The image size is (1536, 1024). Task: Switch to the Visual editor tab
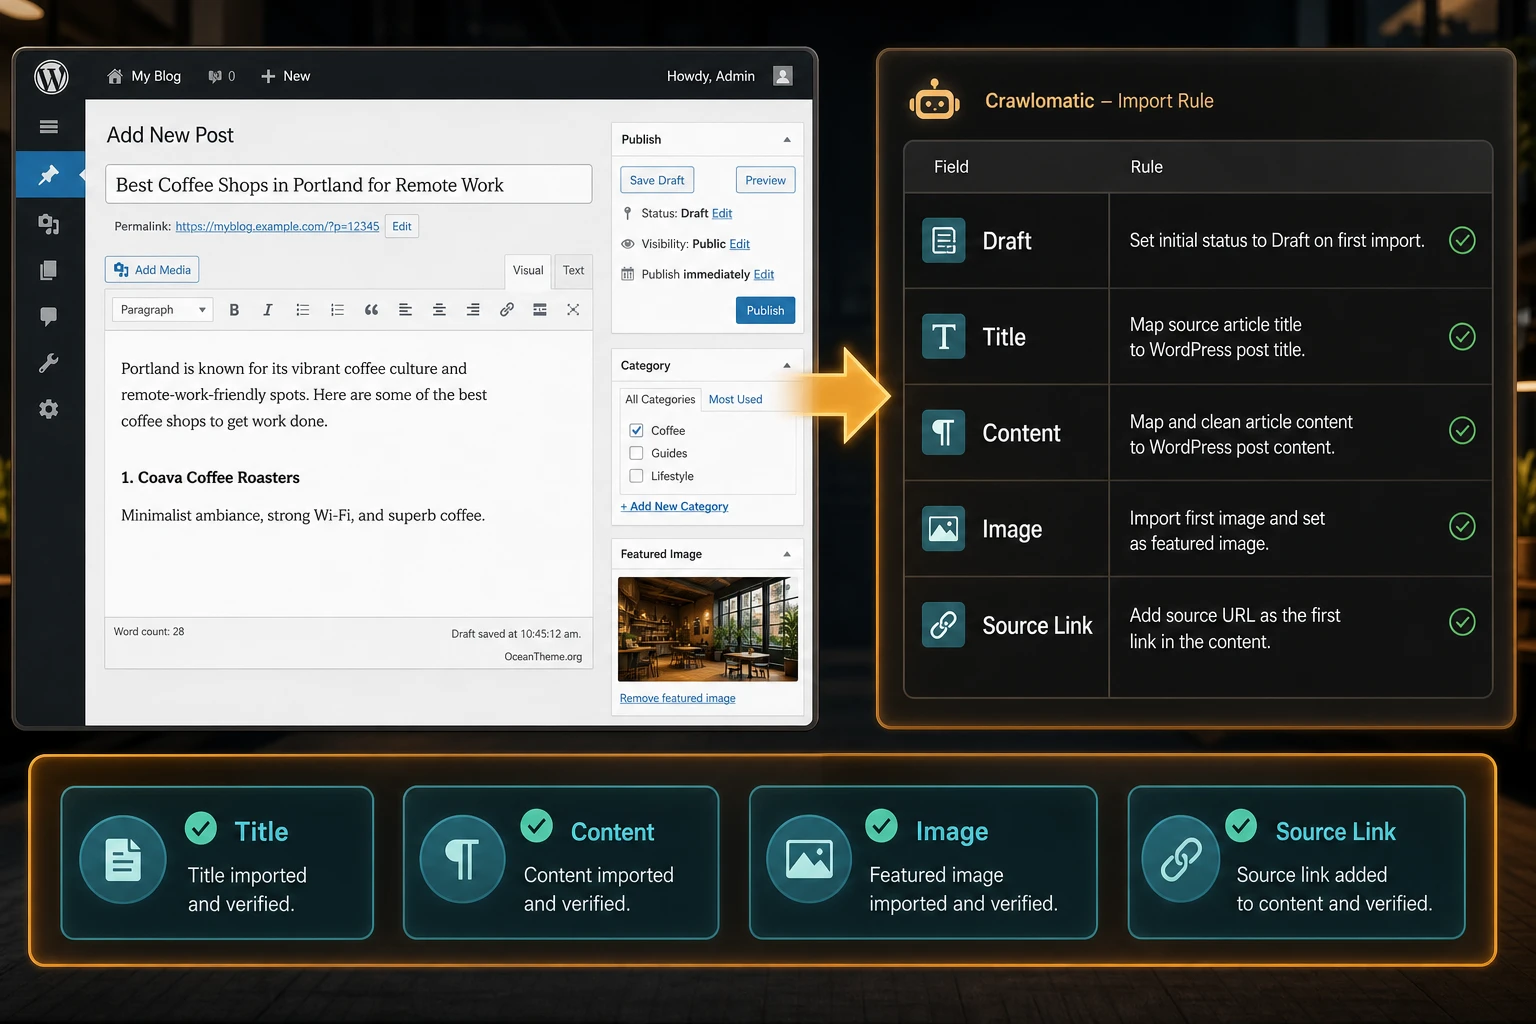(528, 271)
